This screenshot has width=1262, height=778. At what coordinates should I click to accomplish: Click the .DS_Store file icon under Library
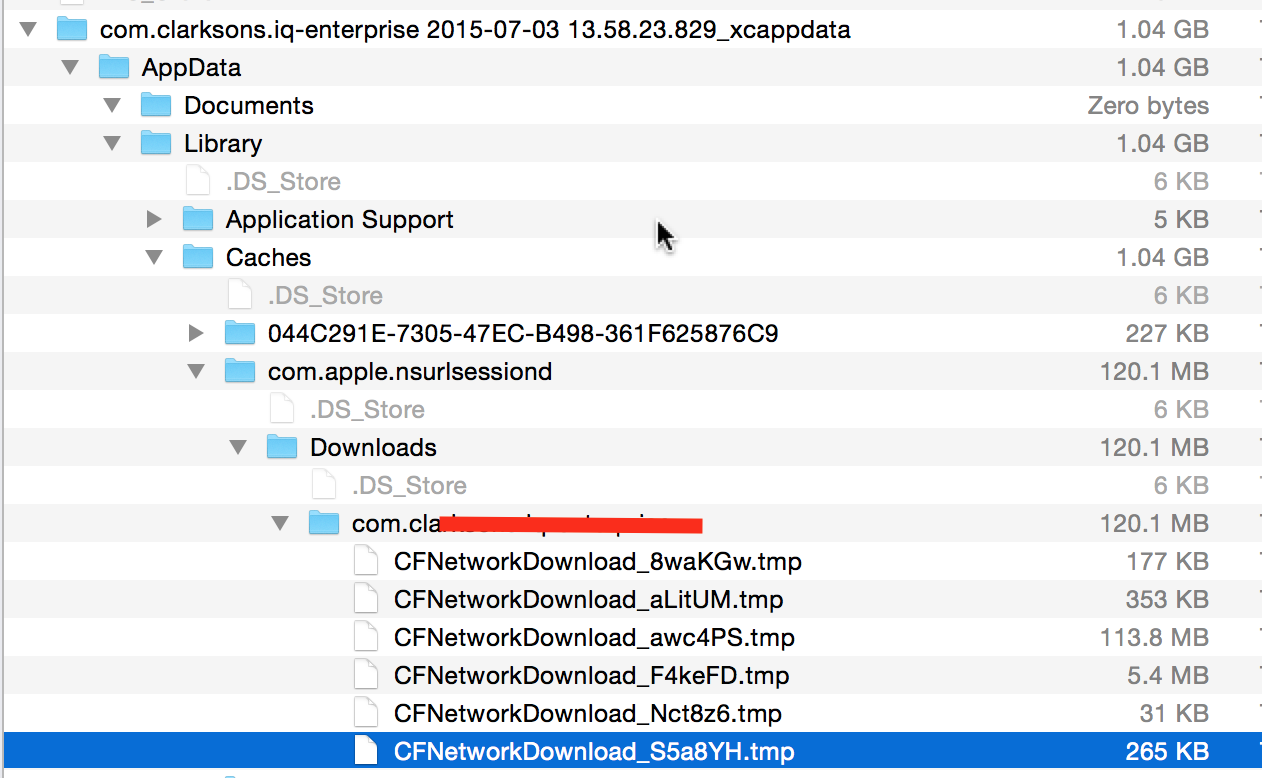(199, 181)
